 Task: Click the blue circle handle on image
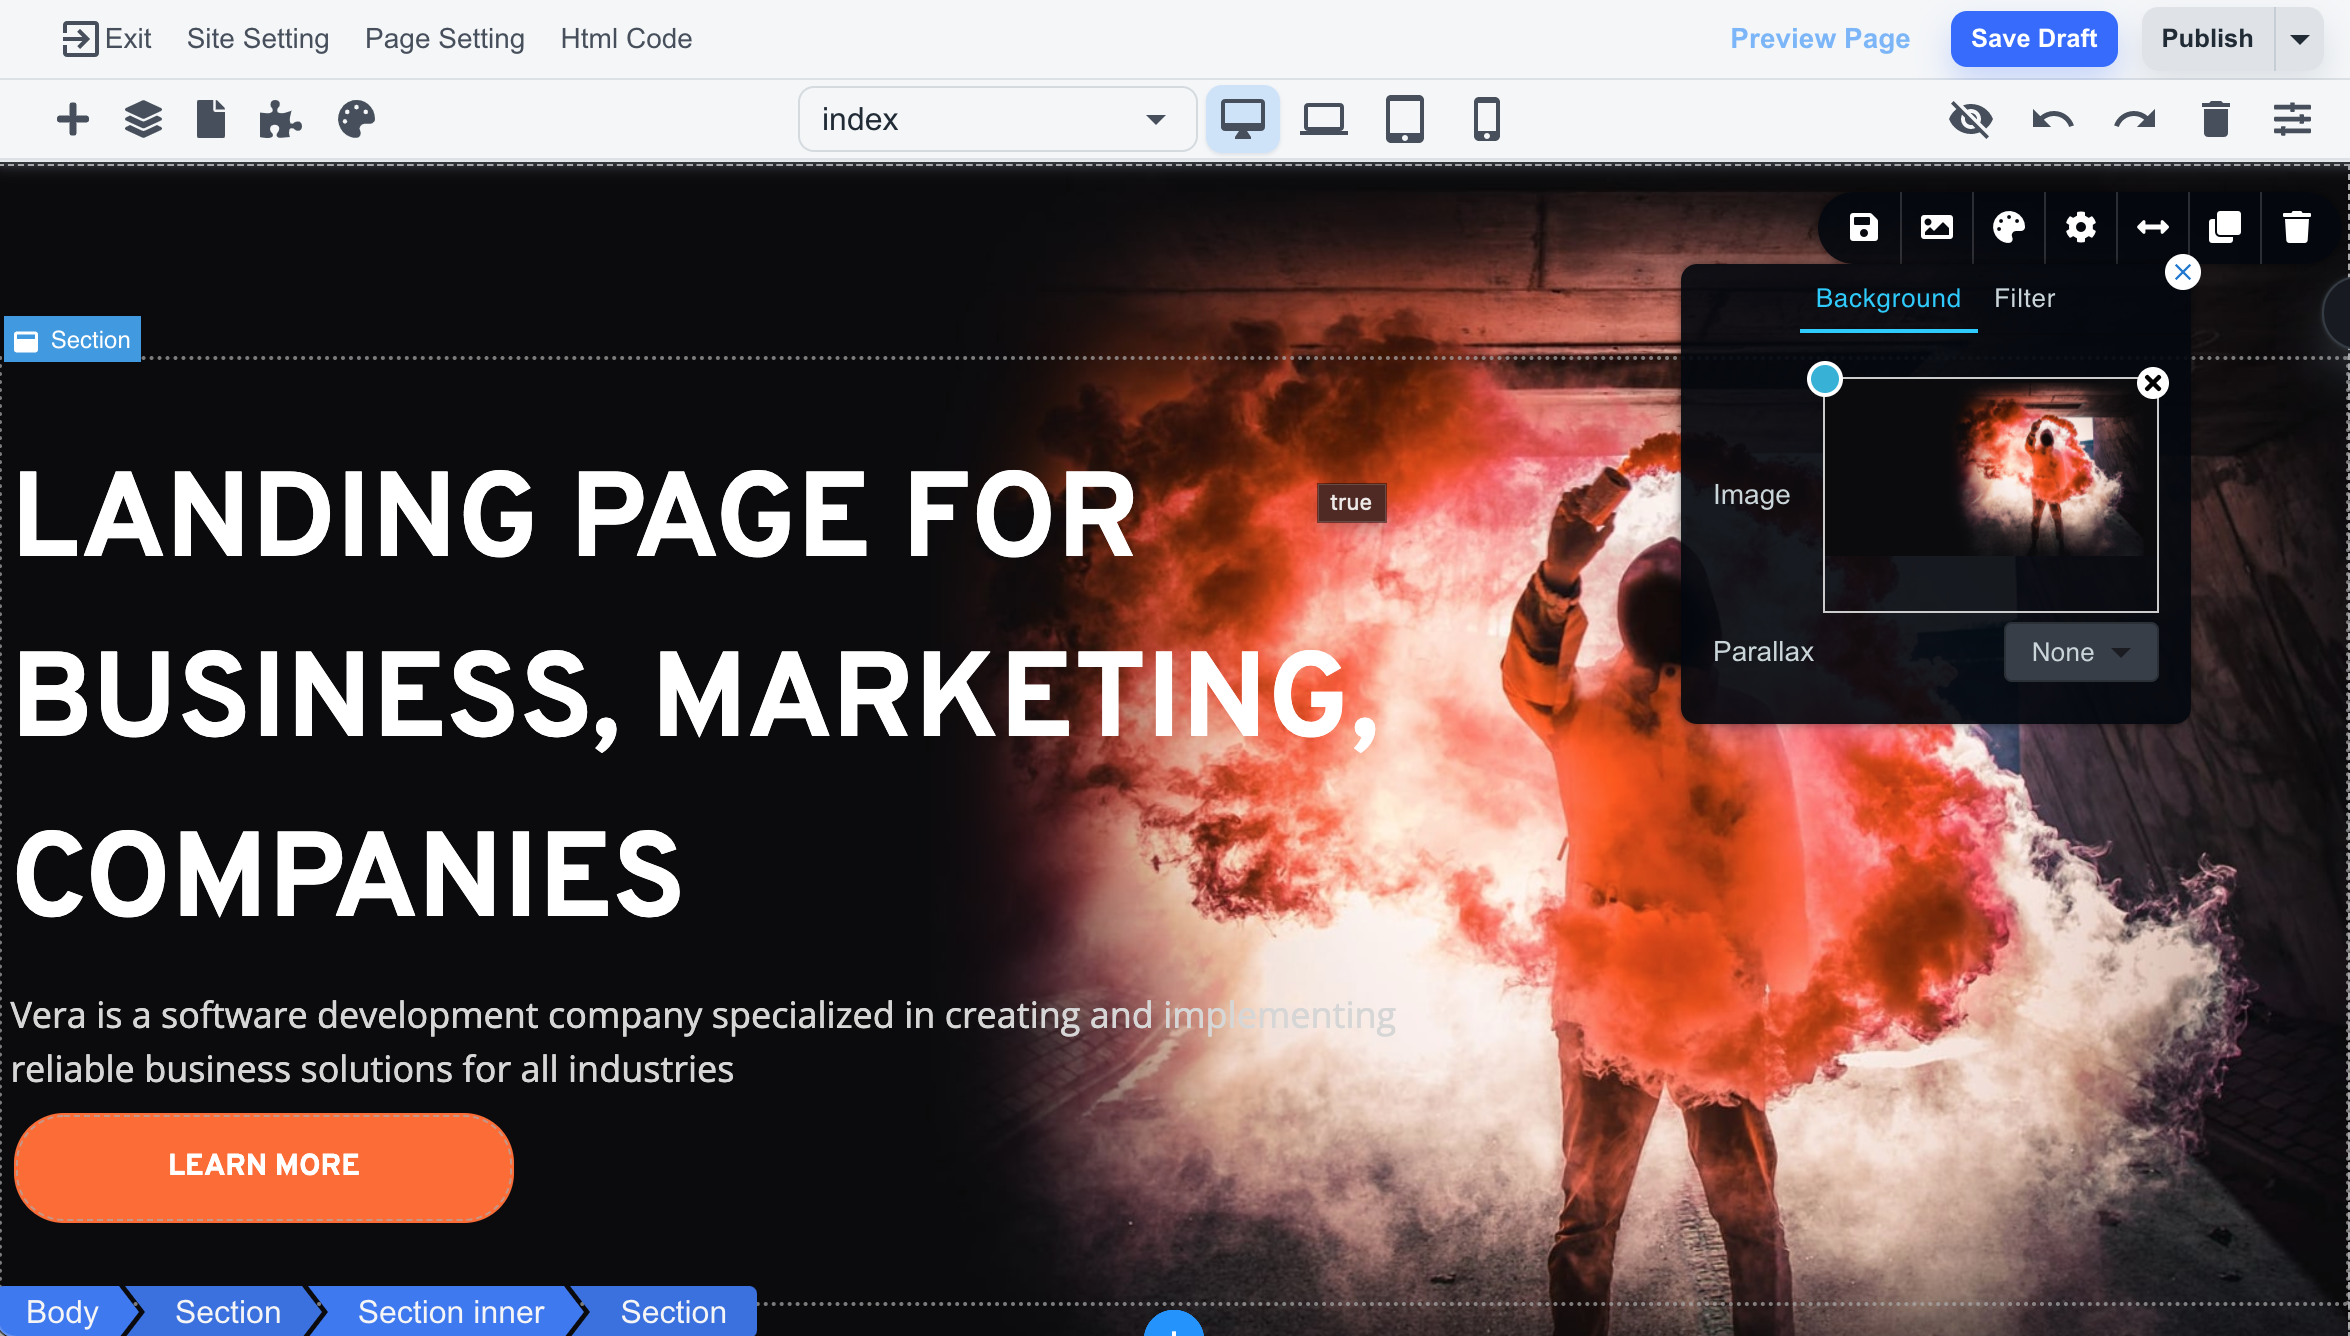pyautogui.click(x=1825, y=379)
